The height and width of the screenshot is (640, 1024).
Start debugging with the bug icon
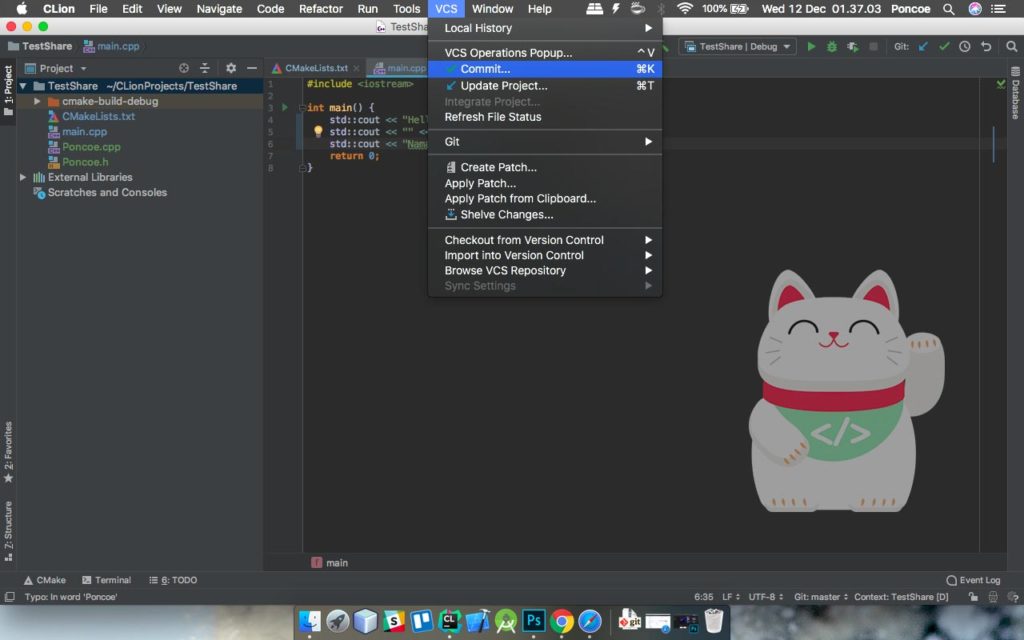(831, 46)
